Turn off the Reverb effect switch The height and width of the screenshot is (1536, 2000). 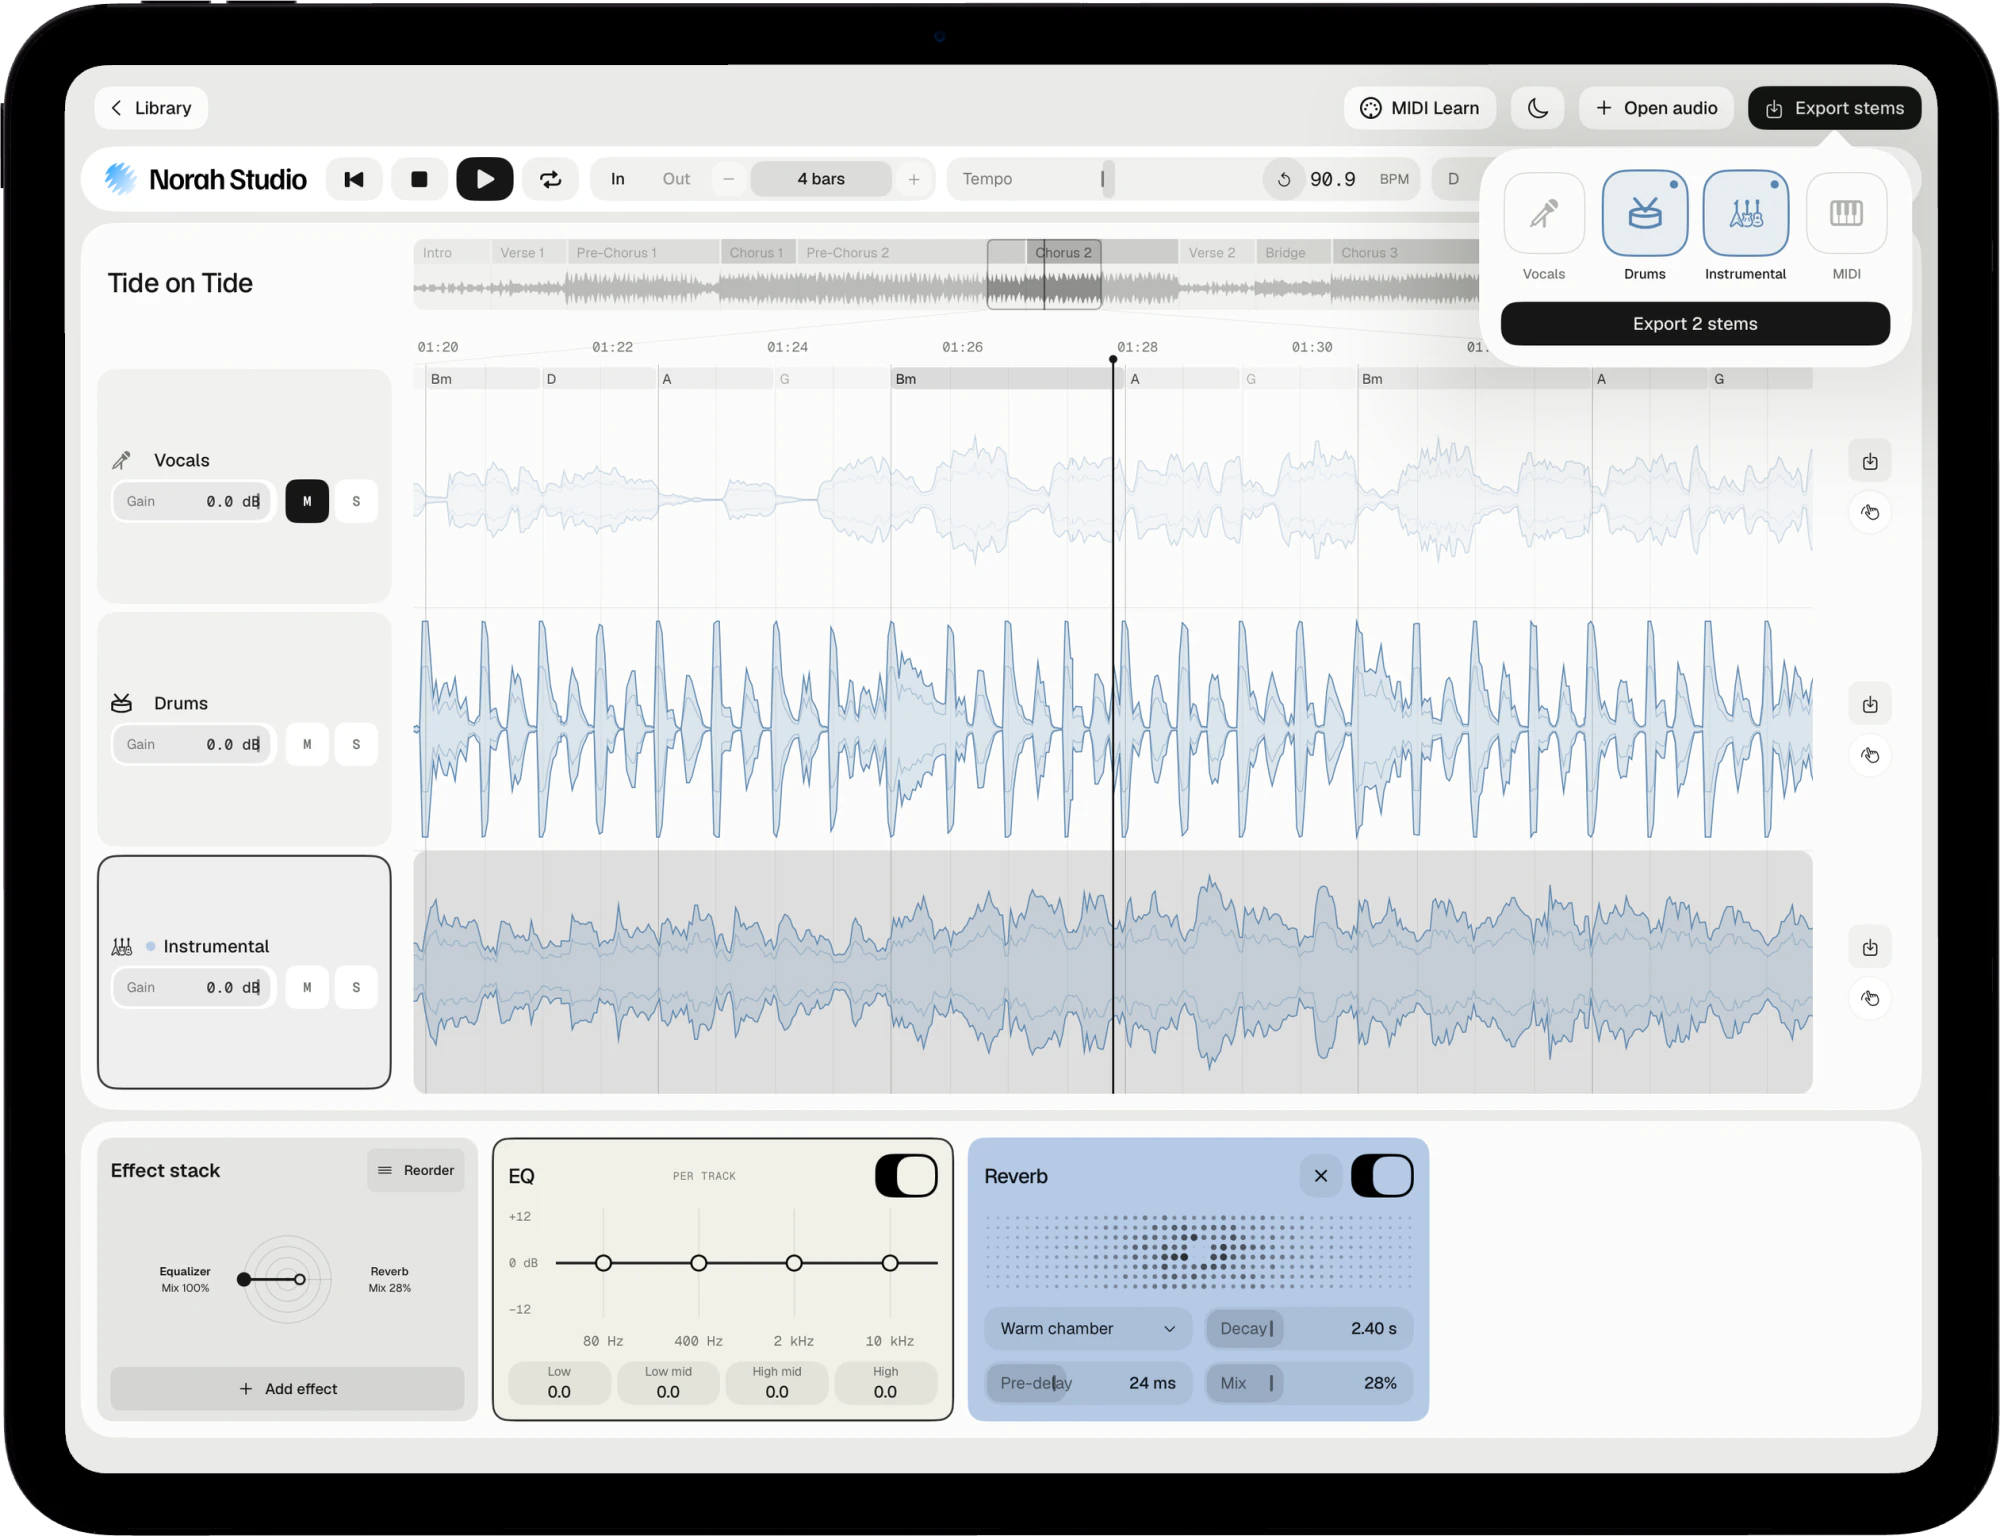click(1382, 1176)
